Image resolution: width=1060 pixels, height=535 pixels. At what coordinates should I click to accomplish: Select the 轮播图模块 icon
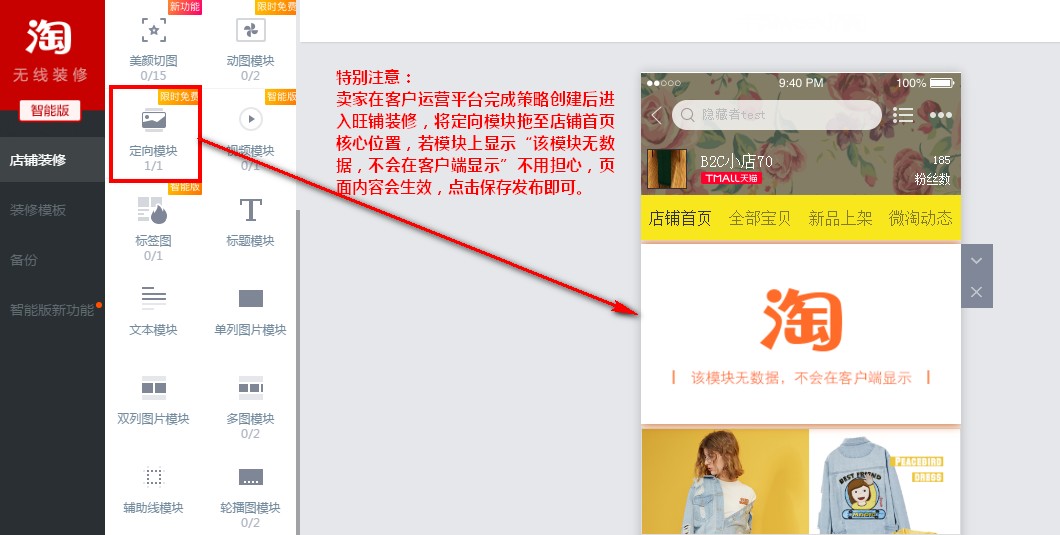coord(250,477)
